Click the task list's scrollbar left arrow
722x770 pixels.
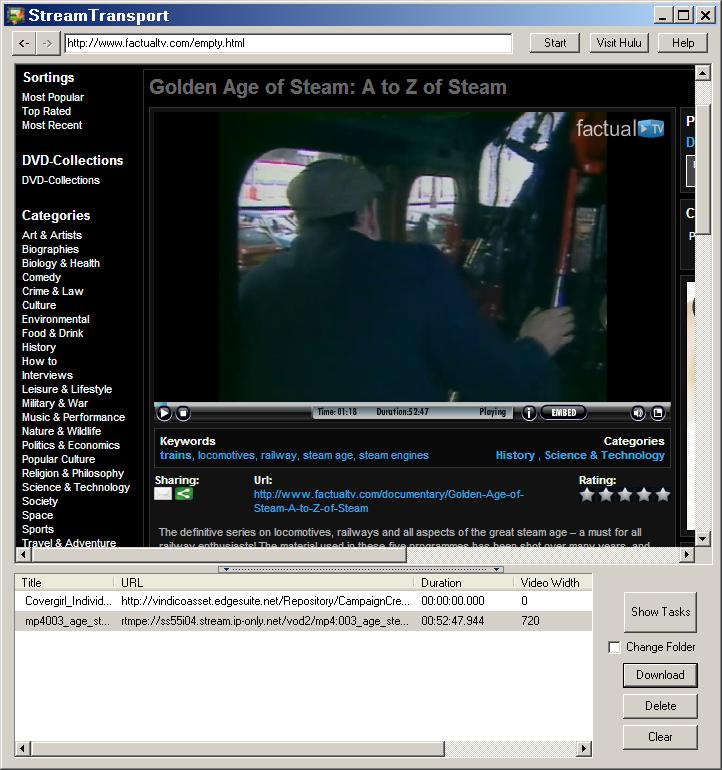22,749
